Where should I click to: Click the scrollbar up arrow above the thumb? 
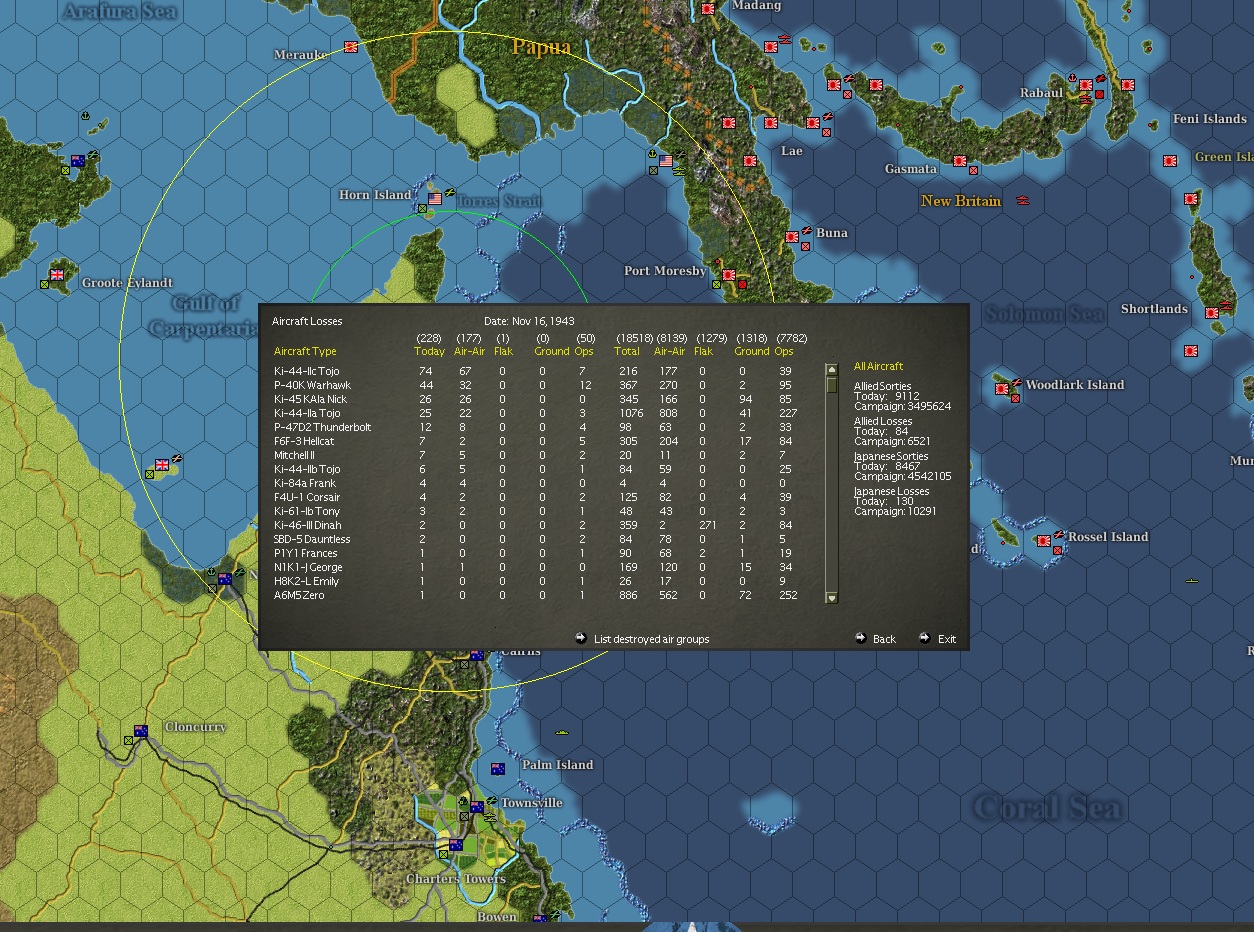tap(831, 369)
